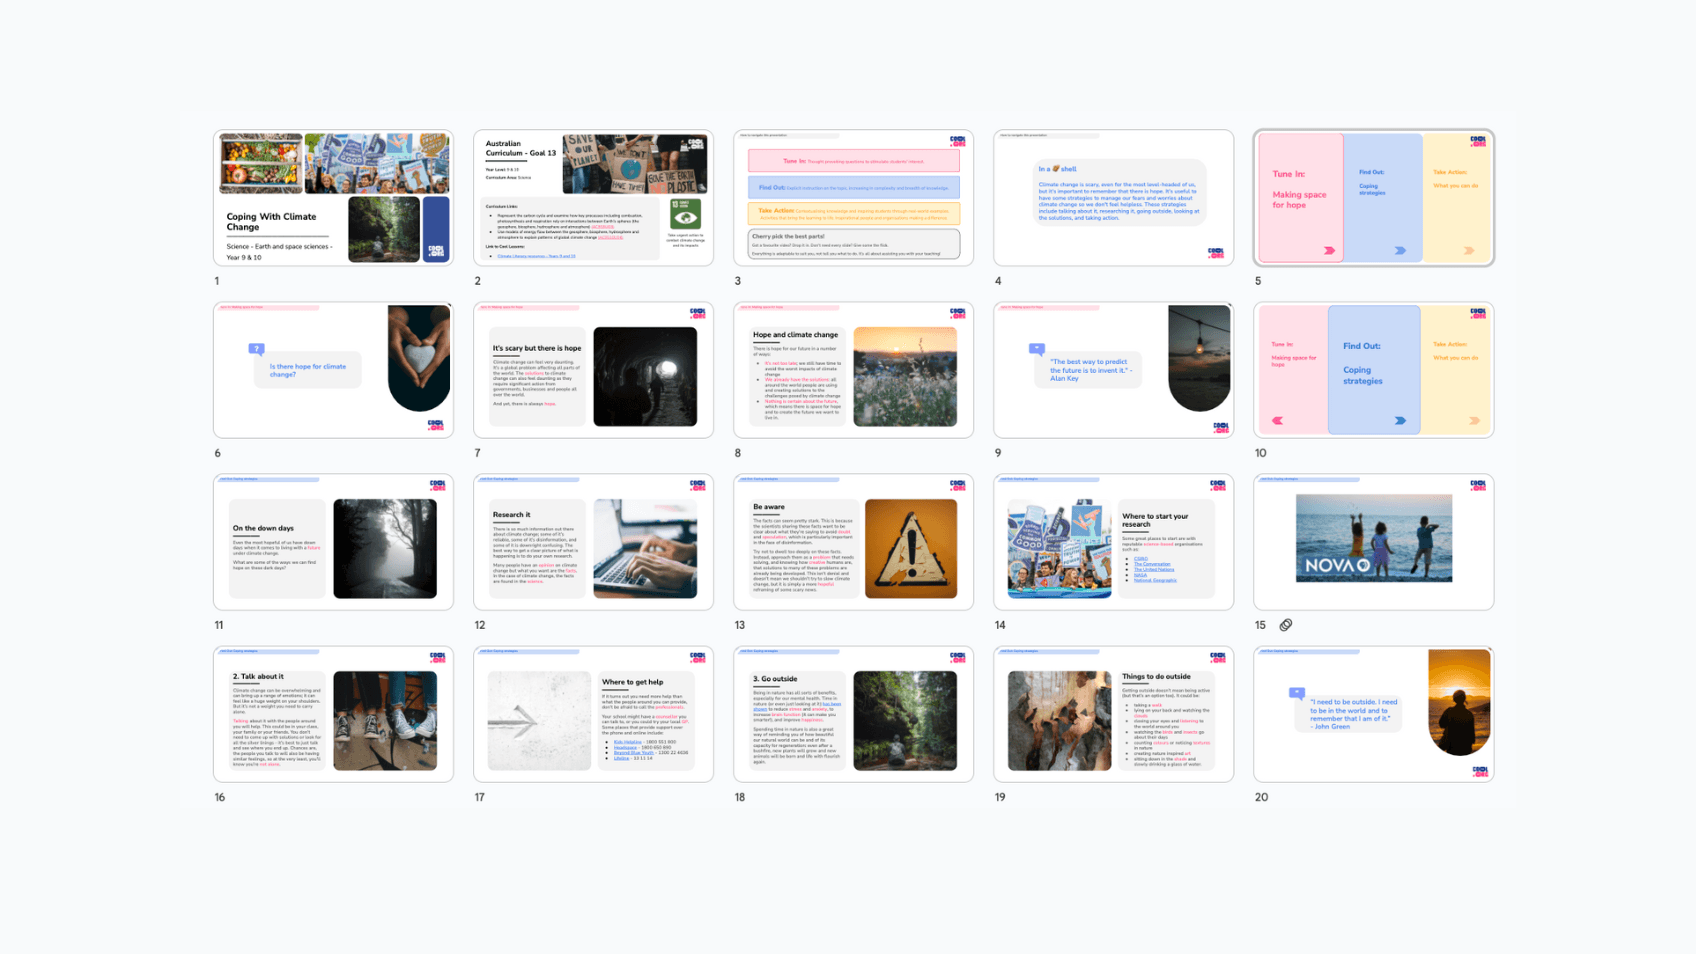This screenshot has width=1696, height=954.
Task: Click the blue forward arrow on slide 10
Action: pos(1400,421)
